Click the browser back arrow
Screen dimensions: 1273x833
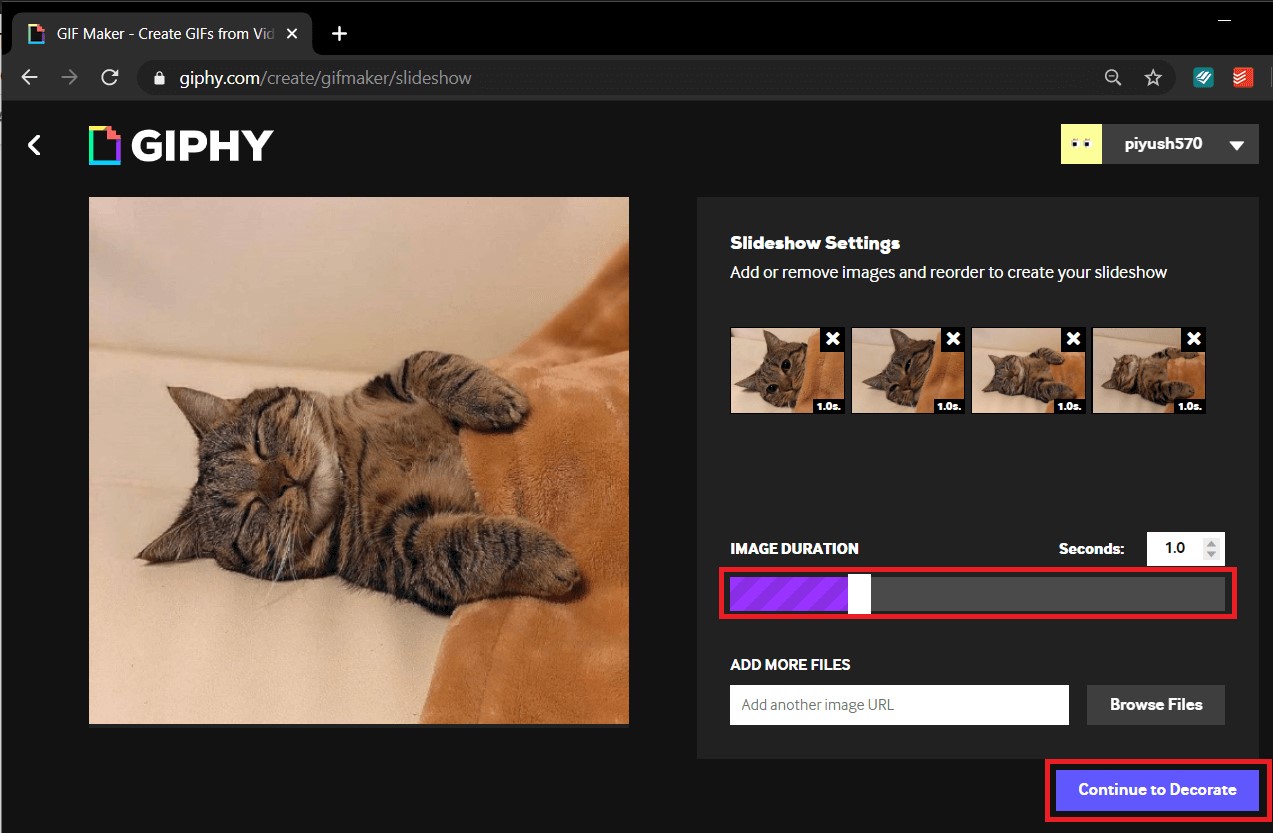(30, 78)
